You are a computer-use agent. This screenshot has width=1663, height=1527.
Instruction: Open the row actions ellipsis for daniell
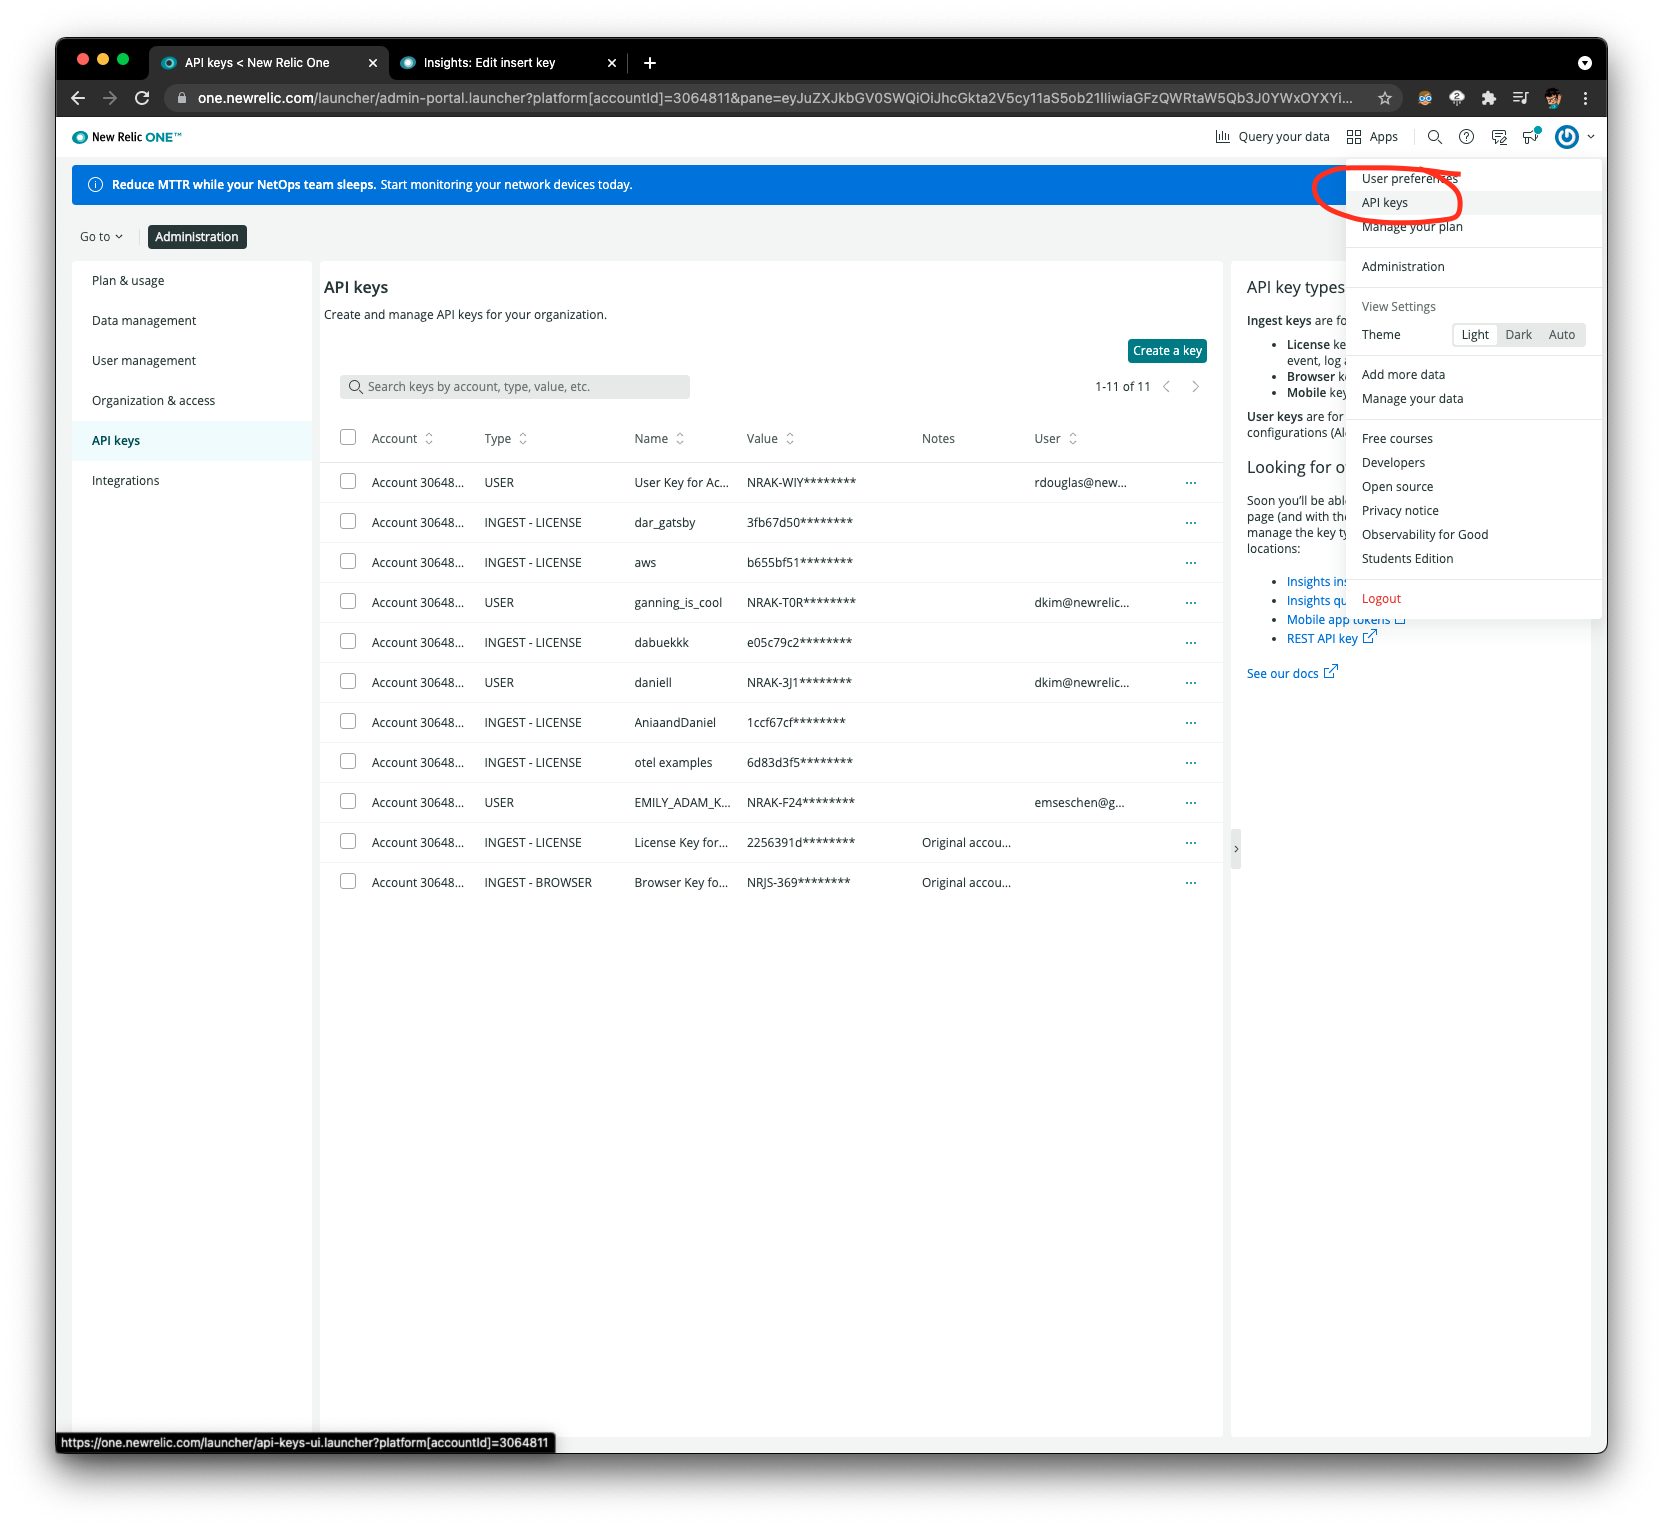tap(1190, 682)
